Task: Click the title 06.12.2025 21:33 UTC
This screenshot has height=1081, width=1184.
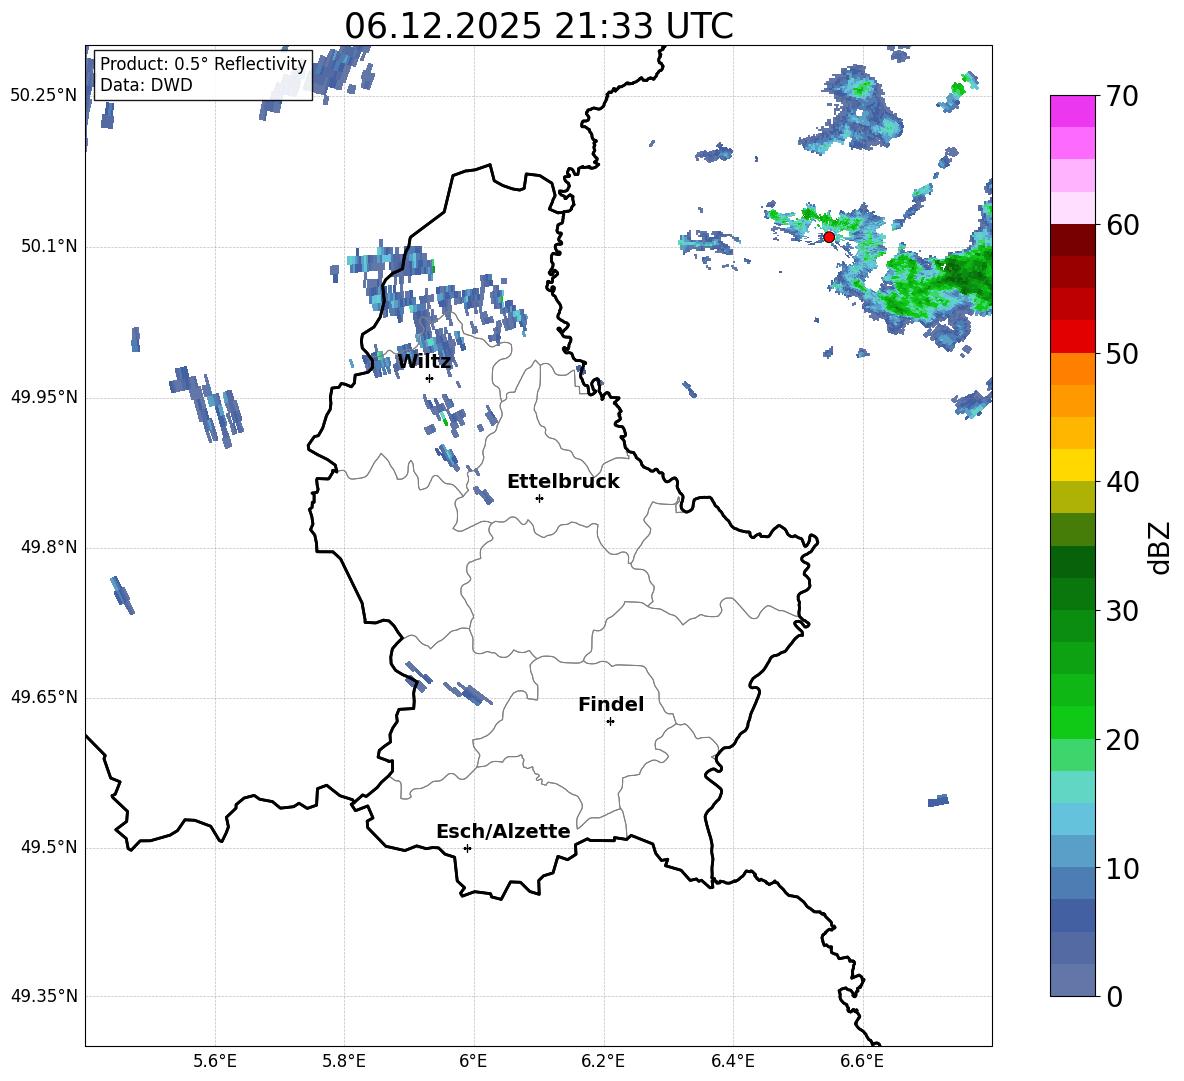Action: [539, 26]
